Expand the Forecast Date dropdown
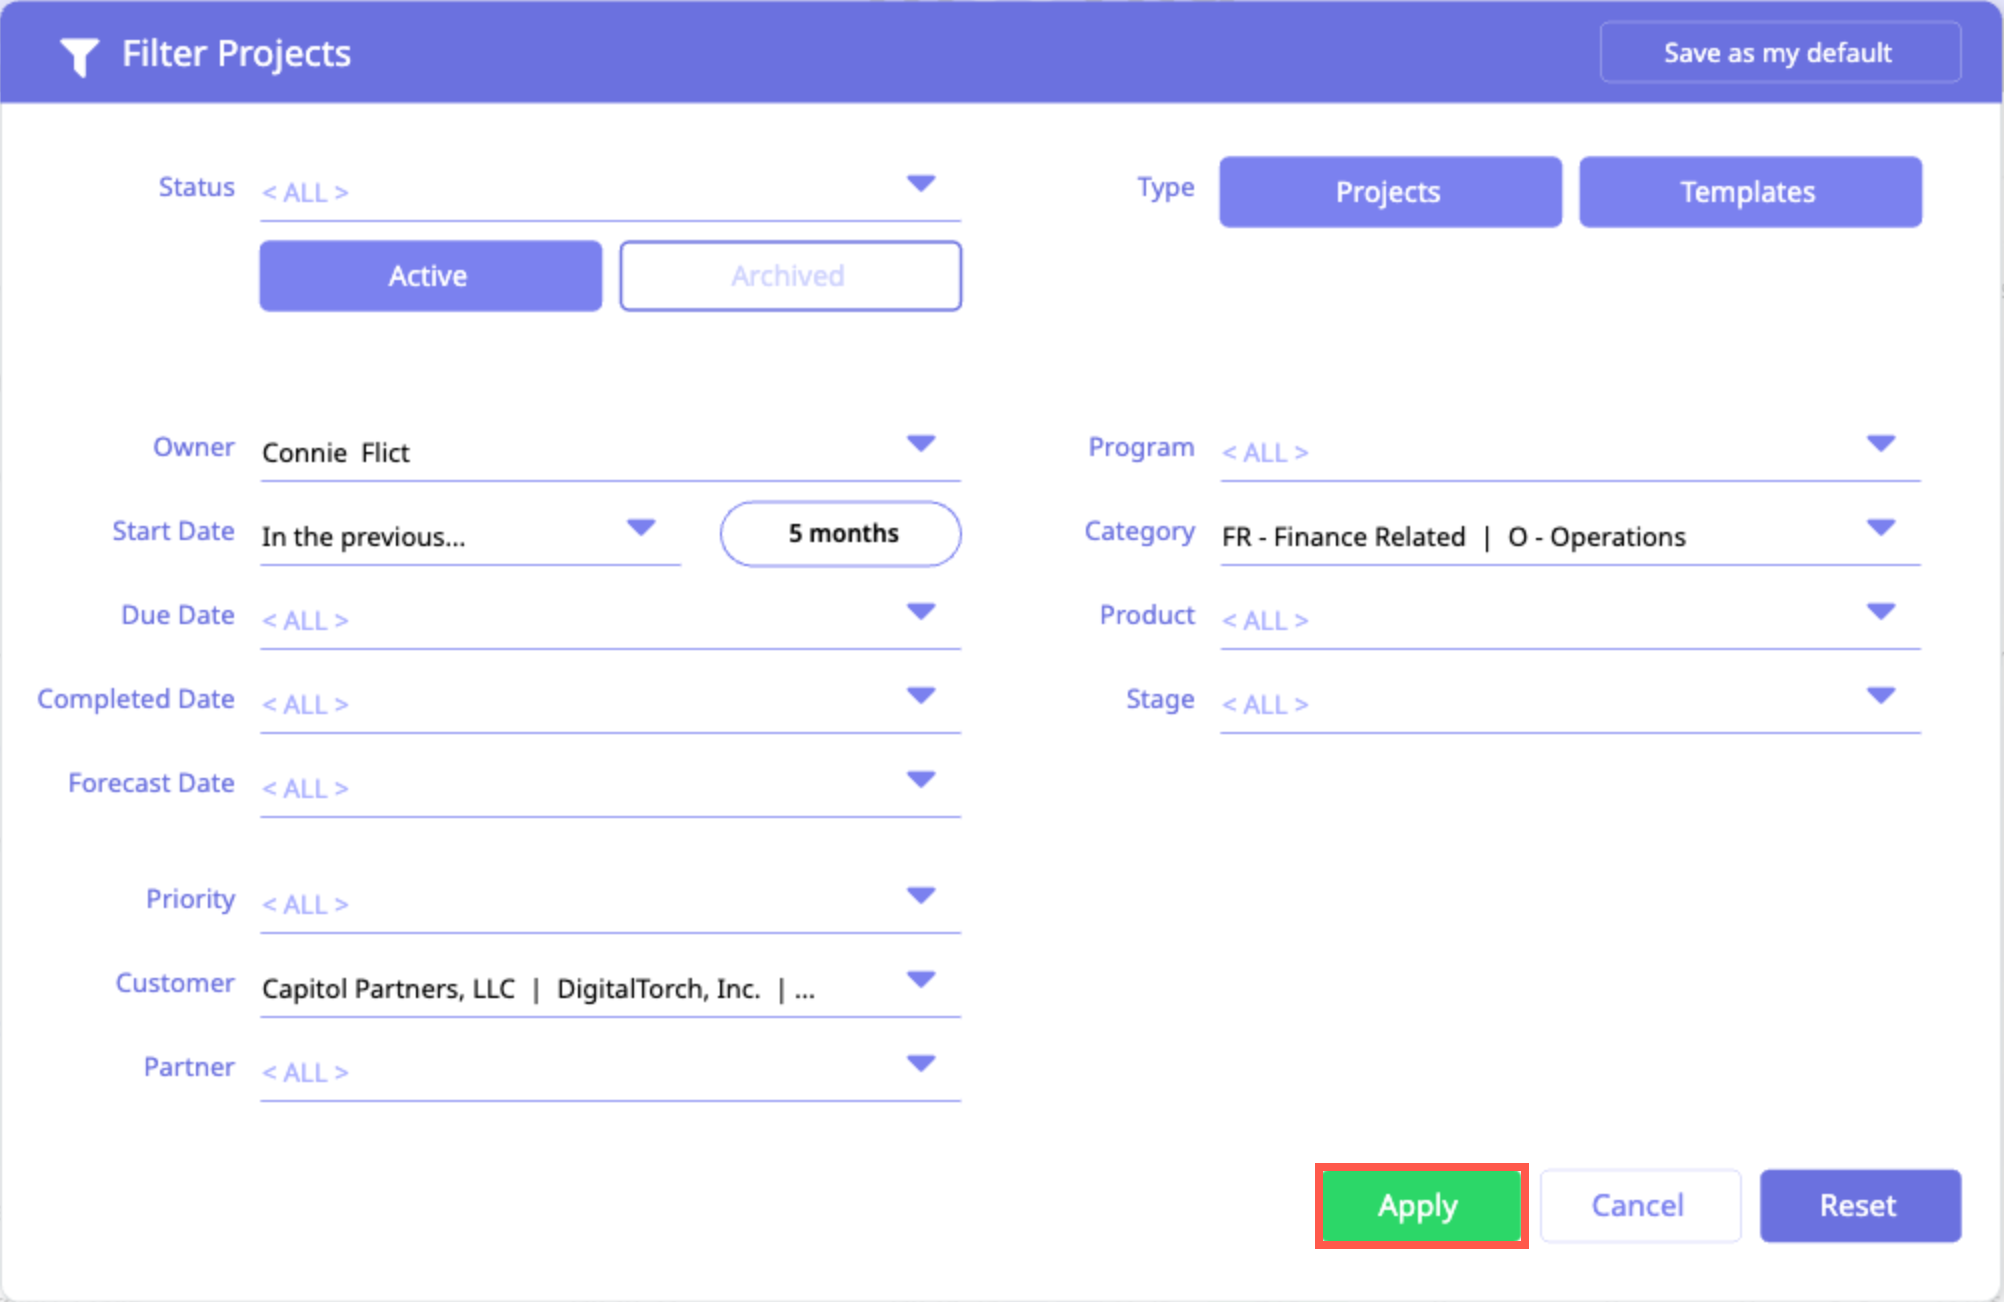This screenshot has height=1302, width=2004. (x=920, y=780)
